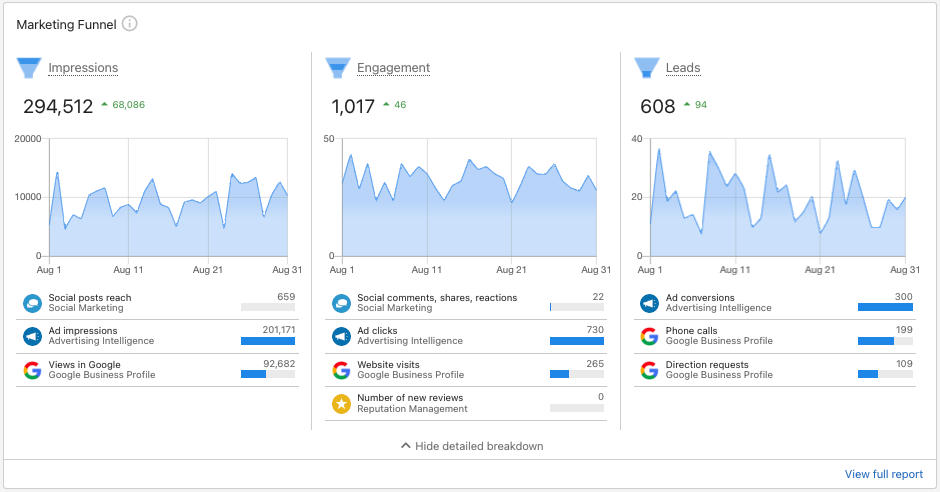Click the Marketing Funnel info icon
The height and width of the screenshot is (492, 940).
(130, 24)
